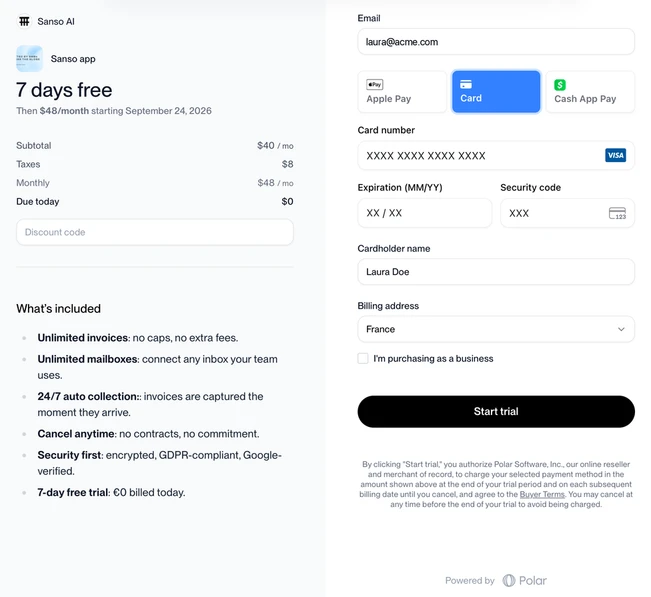Viewport: 651px width, 597px height.
Task: Click the Card number input field
Action: point(496,155)
